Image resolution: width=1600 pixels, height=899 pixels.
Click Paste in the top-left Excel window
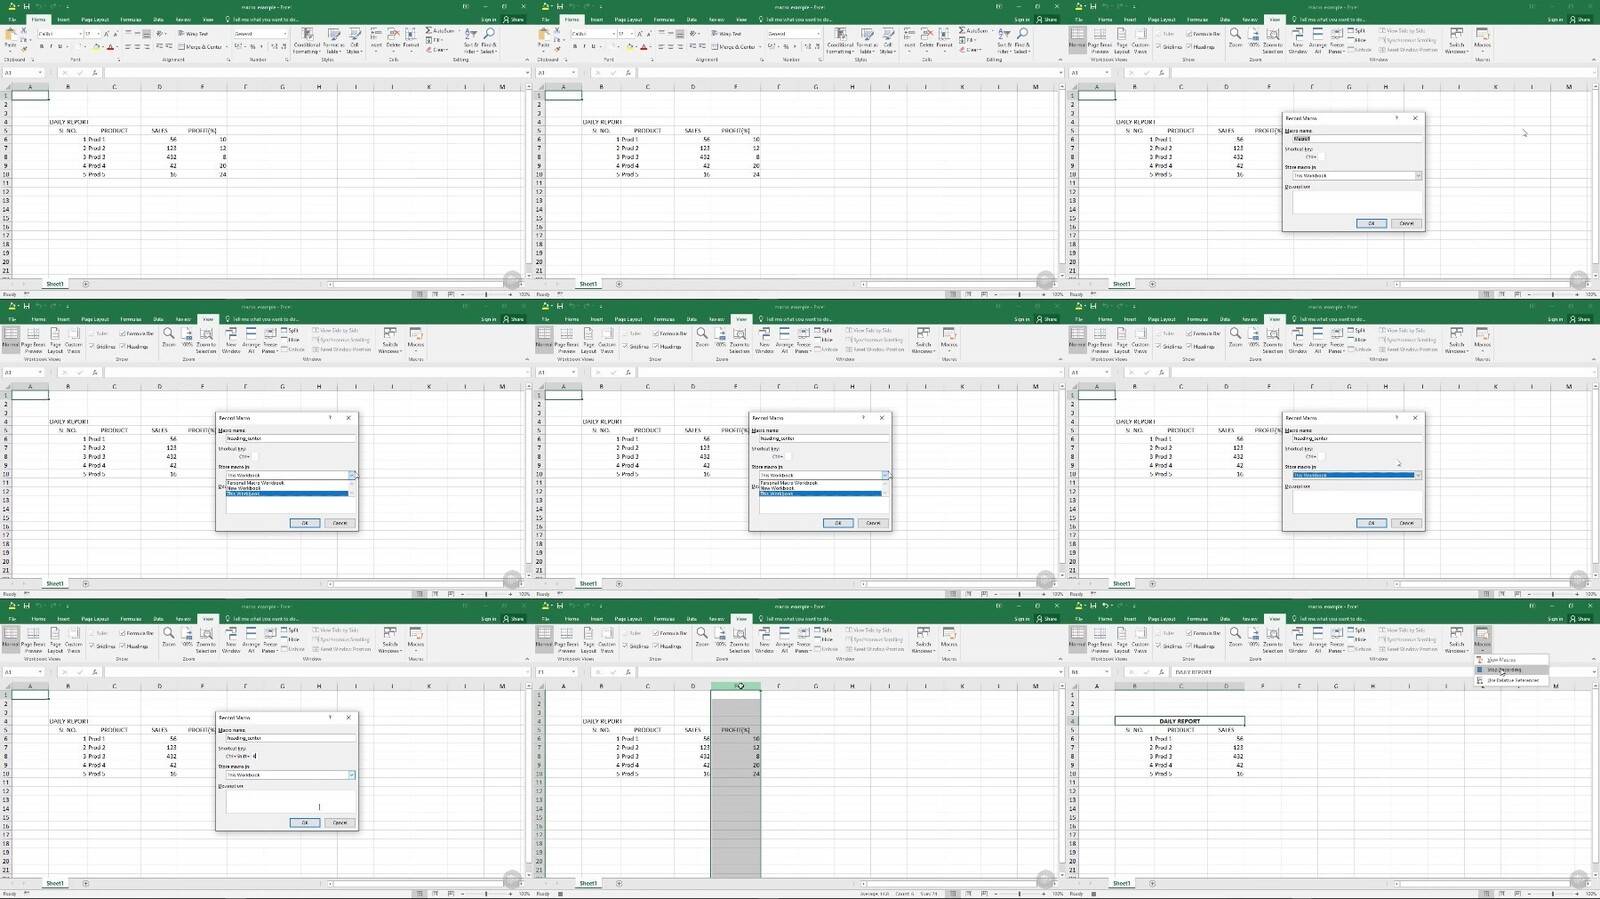point(11,39)
